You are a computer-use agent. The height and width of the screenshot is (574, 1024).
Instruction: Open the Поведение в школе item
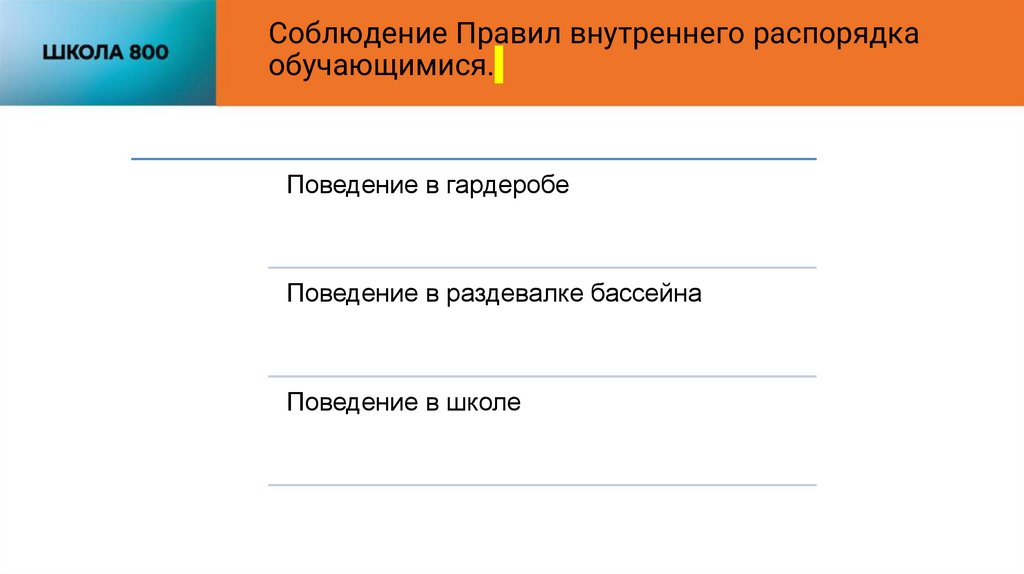pos(404,403)
